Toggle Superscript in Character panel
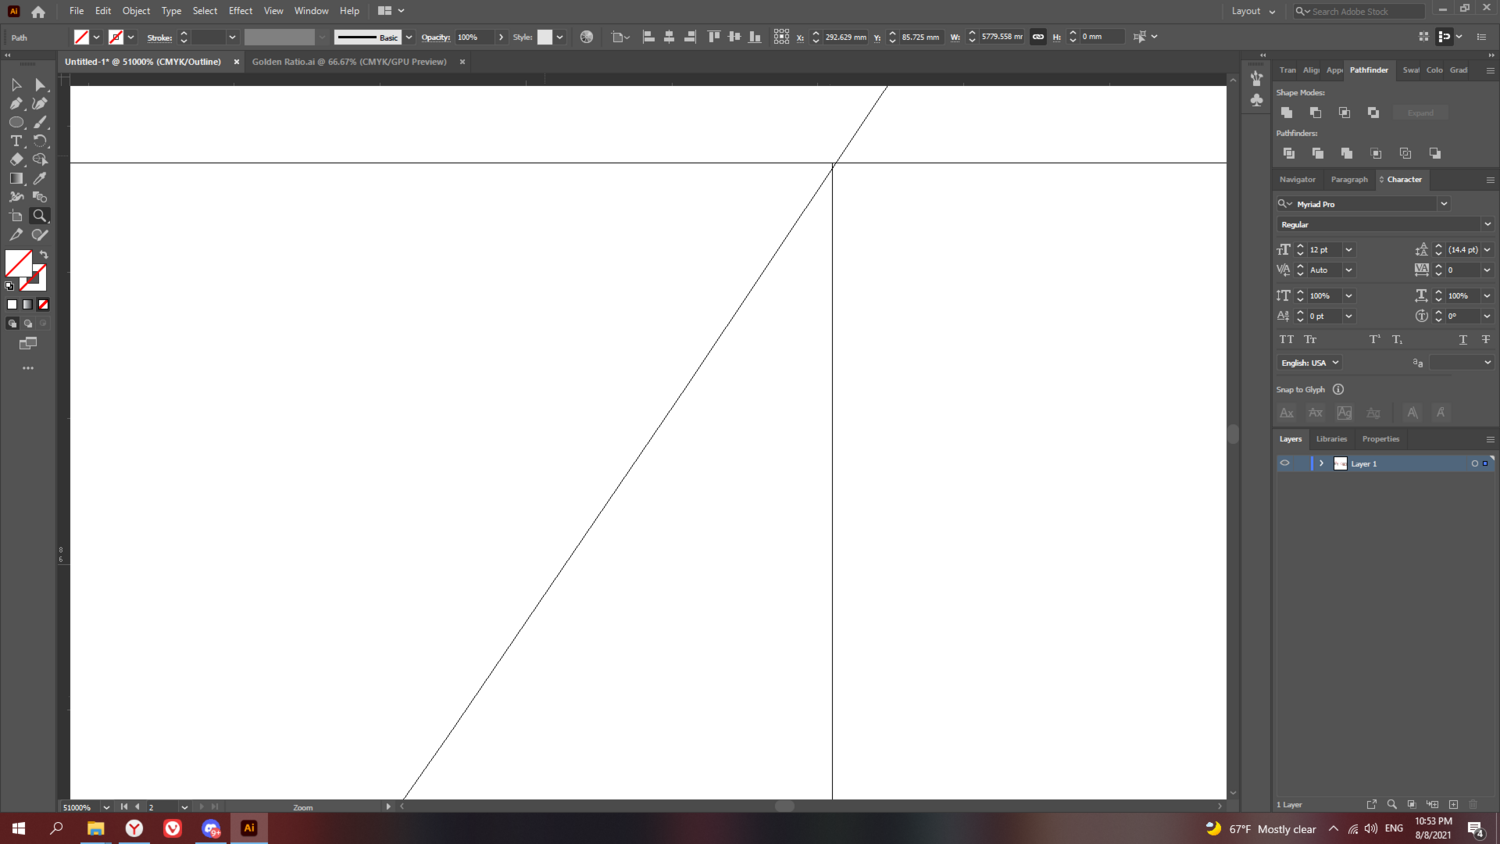Viewport: 1500px width, 844px height. coord(1375,340)
